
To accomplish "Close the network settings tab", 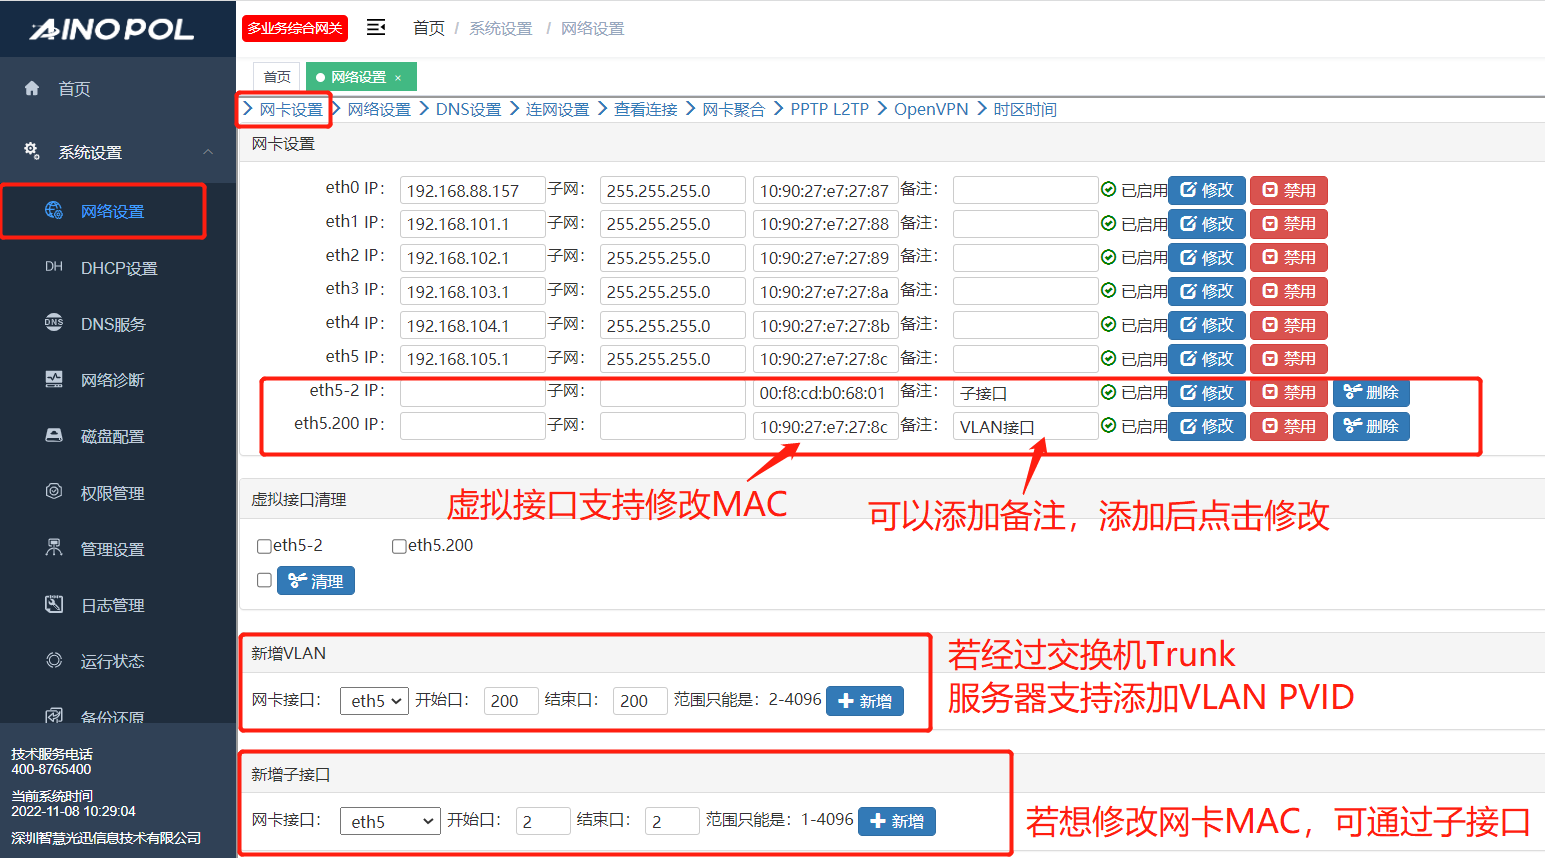I will [x=398, y=78].
